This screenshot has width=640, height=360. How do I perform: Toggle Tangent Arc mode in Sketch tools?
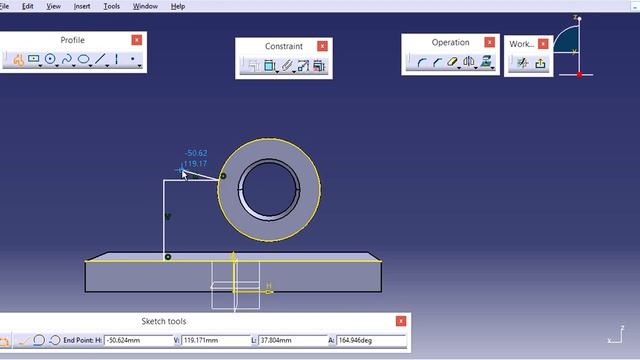(x=39, y=340)
